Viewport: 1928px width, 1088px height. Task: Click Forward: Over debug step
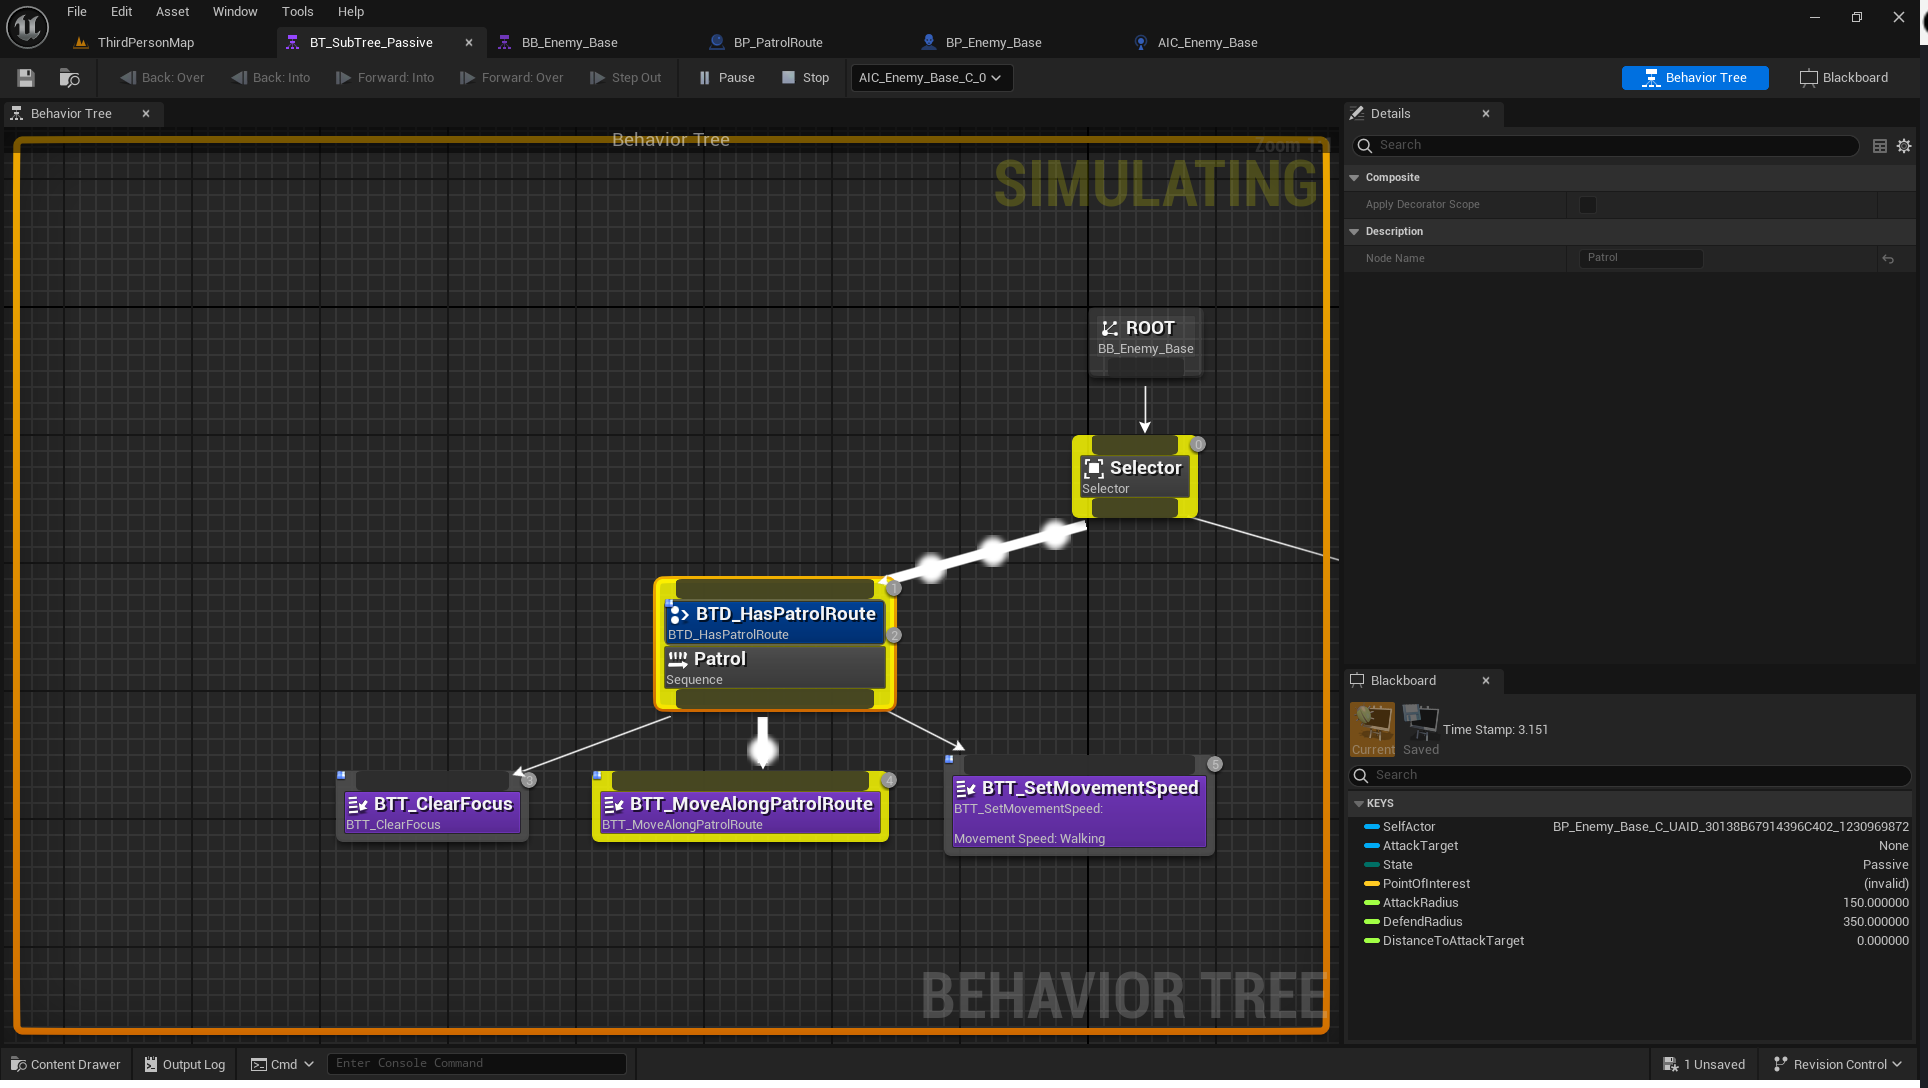[511, 78]
